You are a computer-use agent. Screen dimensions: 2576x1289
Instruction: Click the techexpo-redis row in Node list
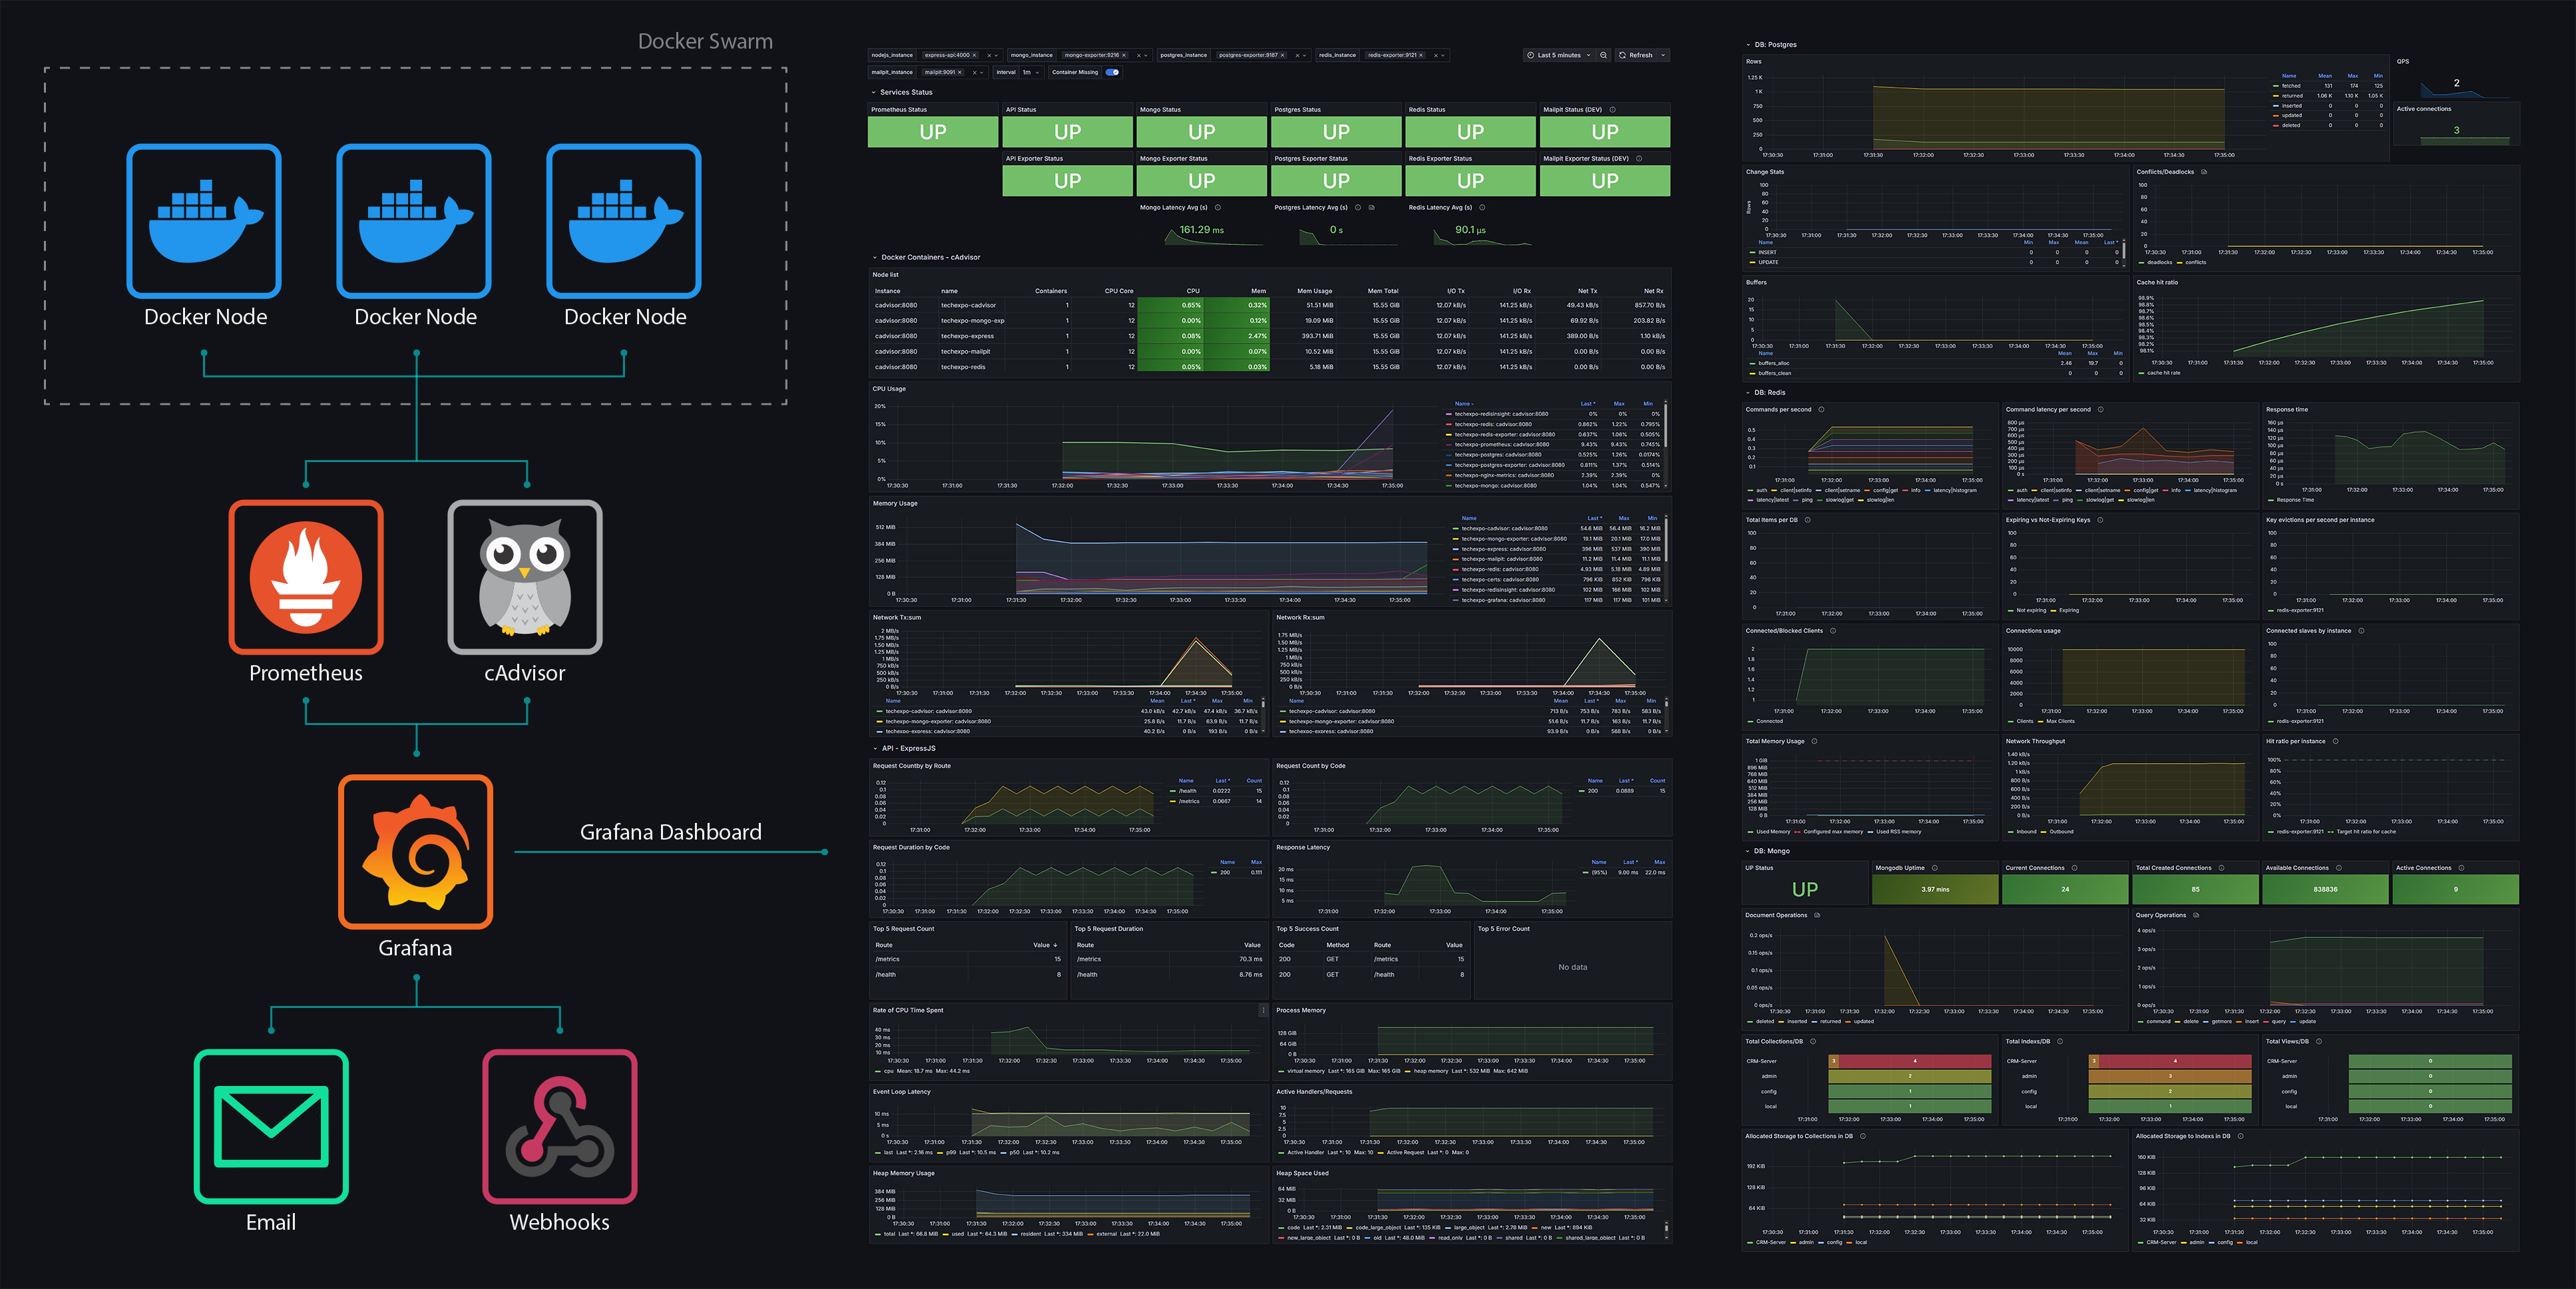[1270, 367]
